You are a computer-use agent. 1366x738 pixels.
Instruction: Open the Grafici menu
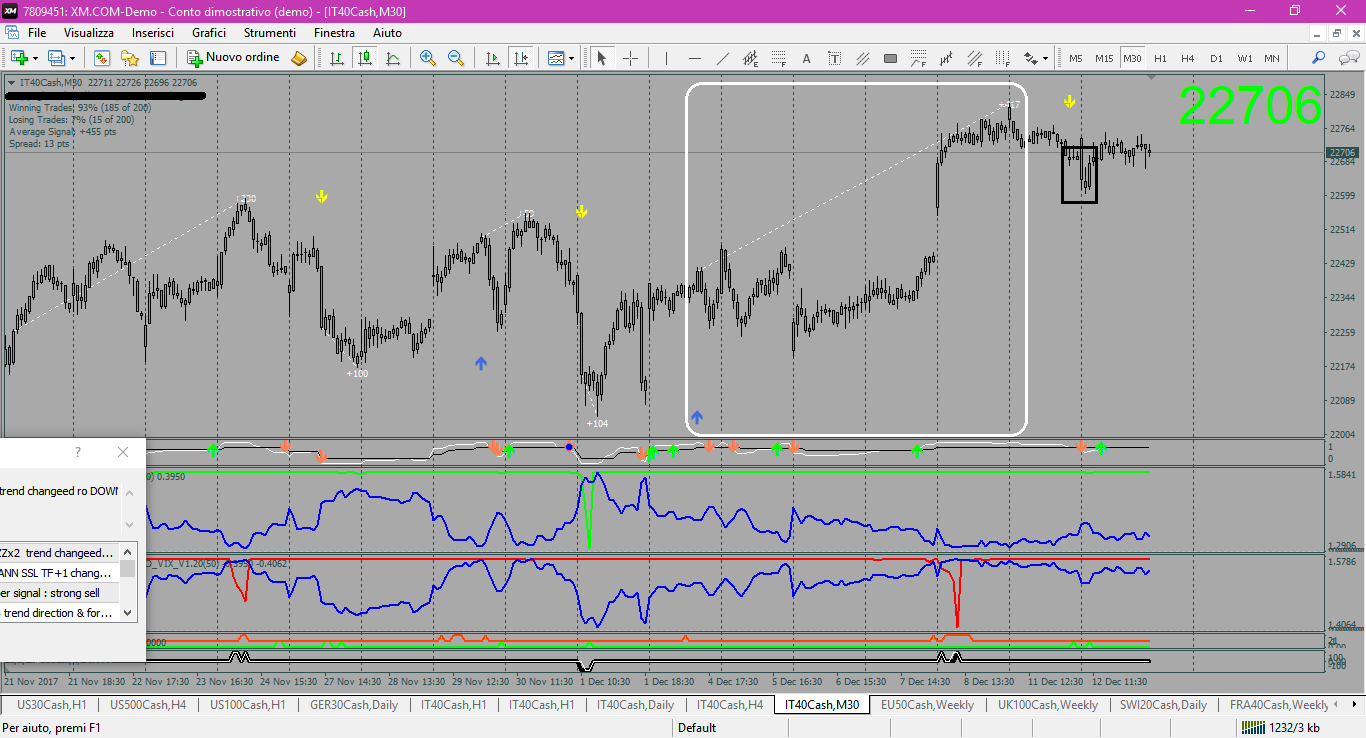pyautogui.click(x=209, y=33)
